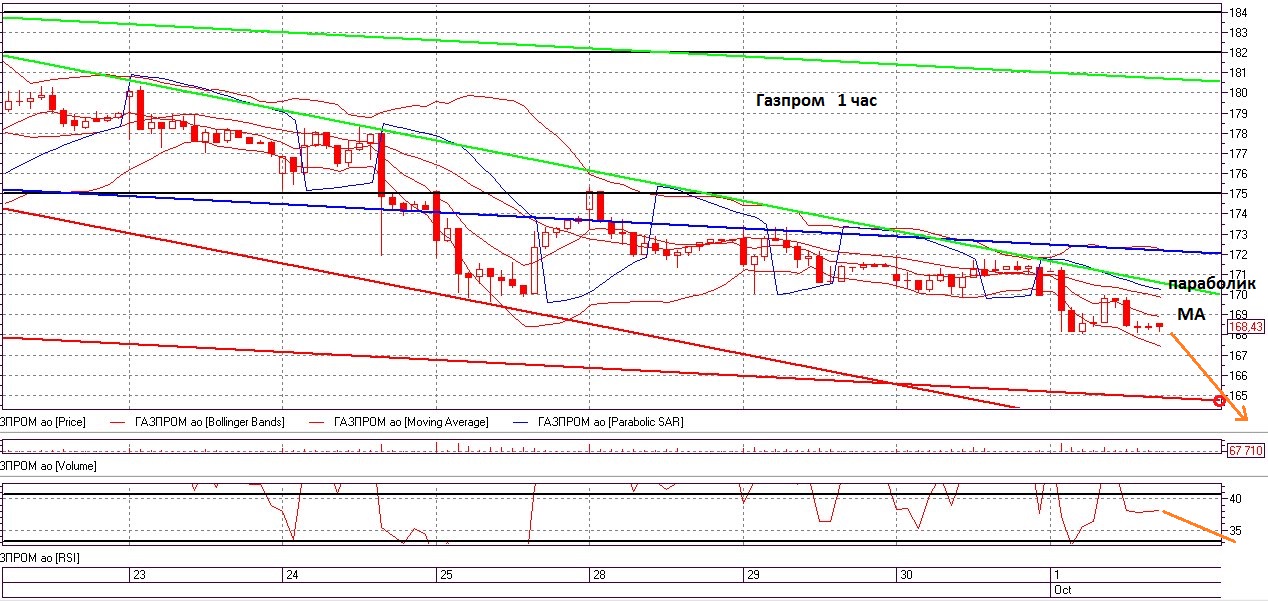Click date label 28 on time axis
This screenshot has height=601, width=1268.
point(599,575)
